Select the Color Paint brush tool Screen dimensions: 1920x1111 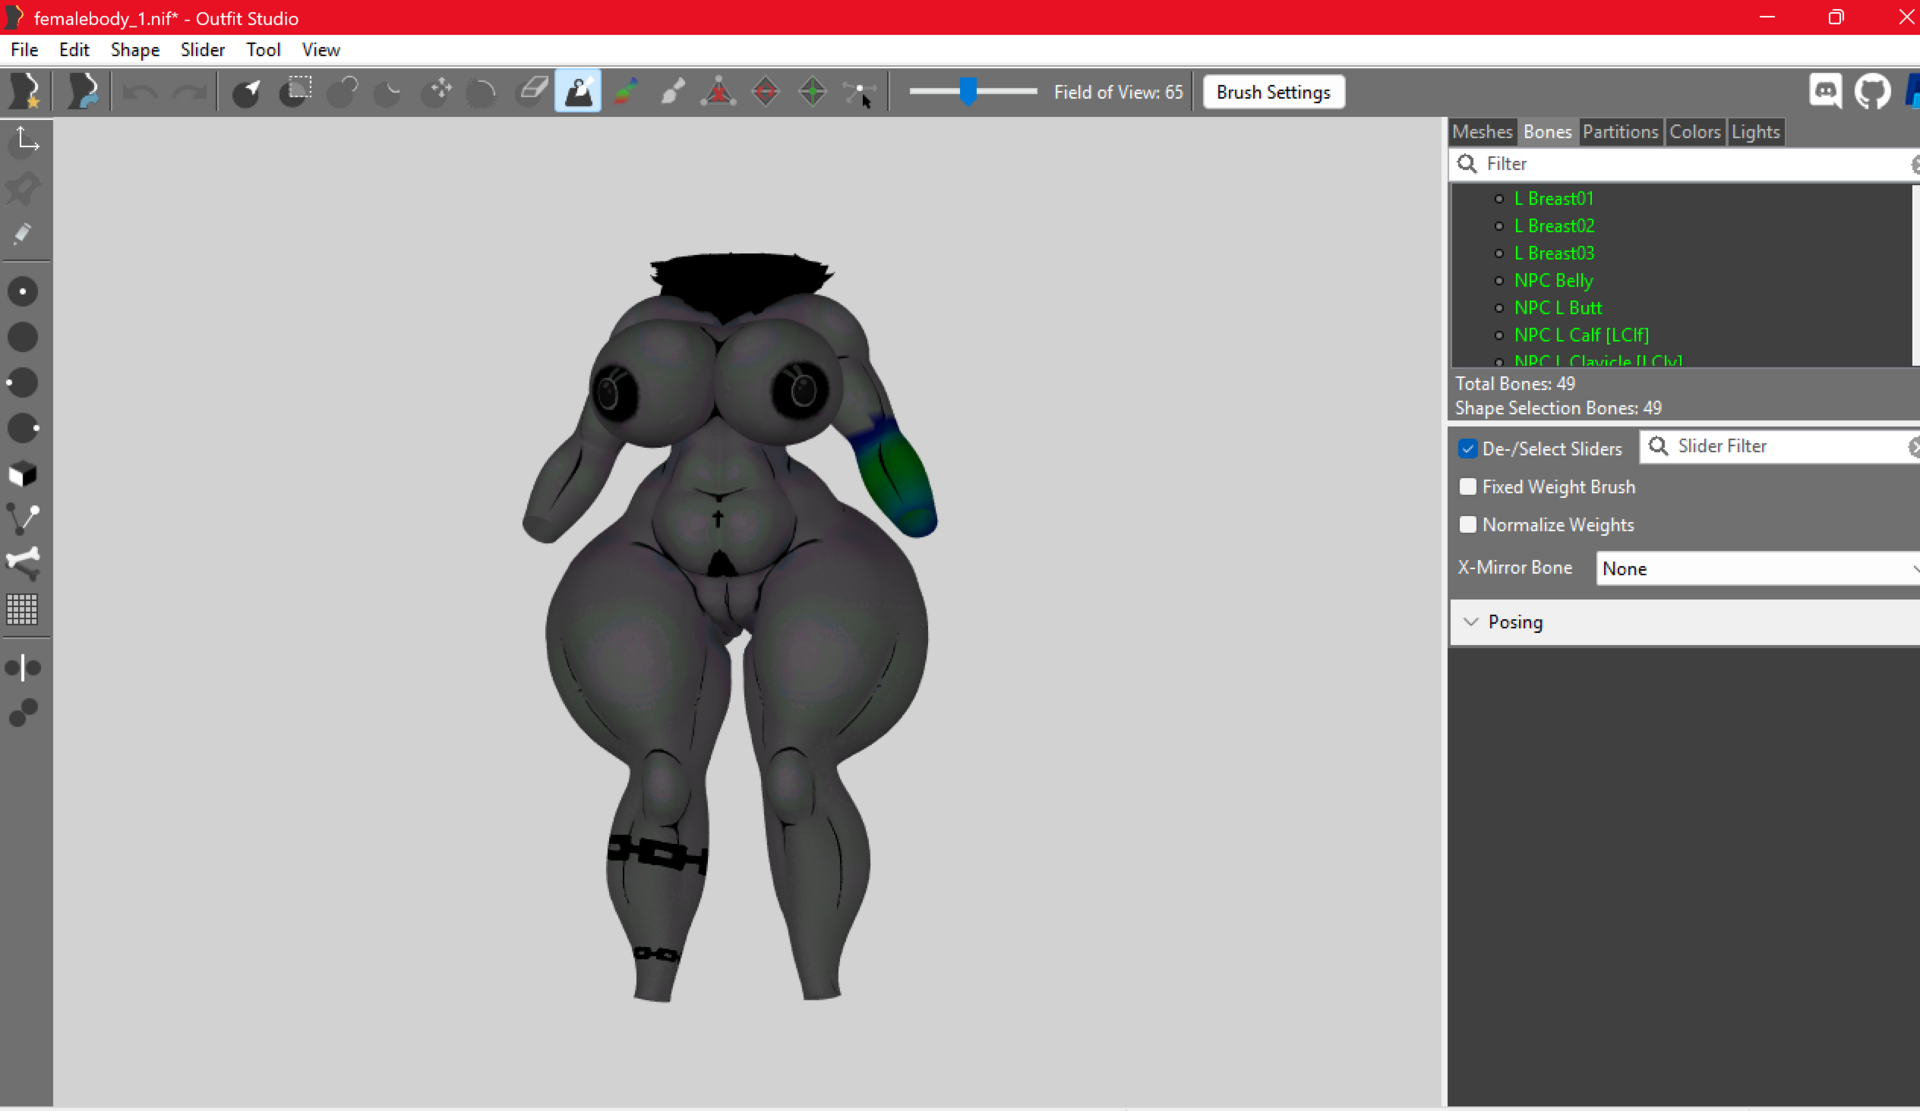point(626,92)
